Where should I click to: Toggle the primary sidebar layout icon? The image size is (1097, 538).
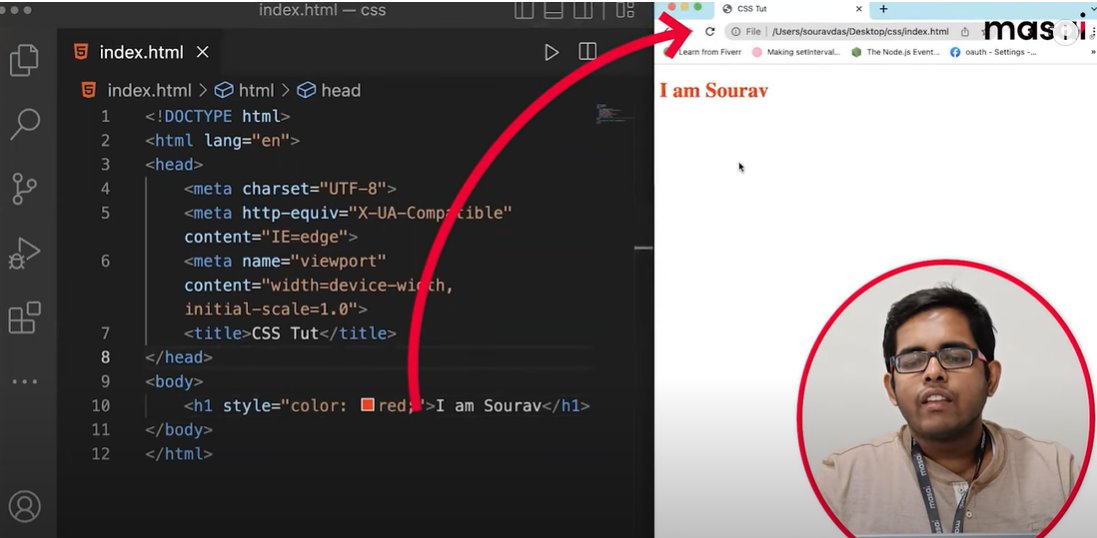click(x=523, y=10)
